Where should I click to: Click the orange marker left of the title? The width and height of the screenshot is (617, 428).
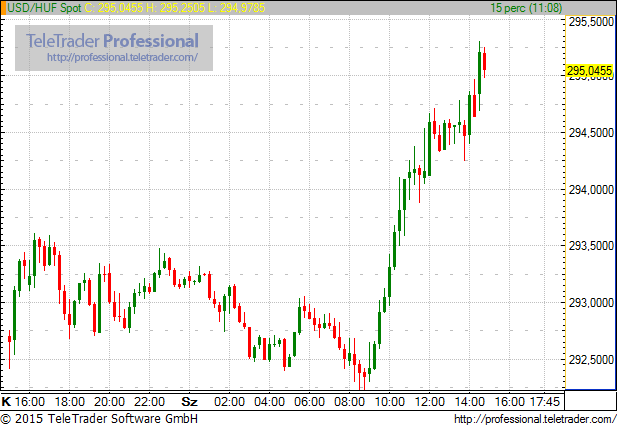3,8
